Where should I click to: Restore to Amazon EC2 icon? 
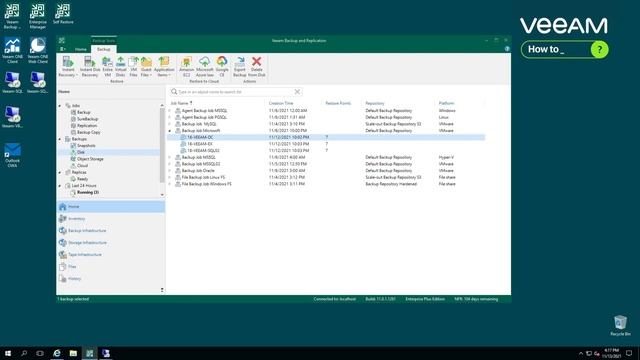(187, 67)
